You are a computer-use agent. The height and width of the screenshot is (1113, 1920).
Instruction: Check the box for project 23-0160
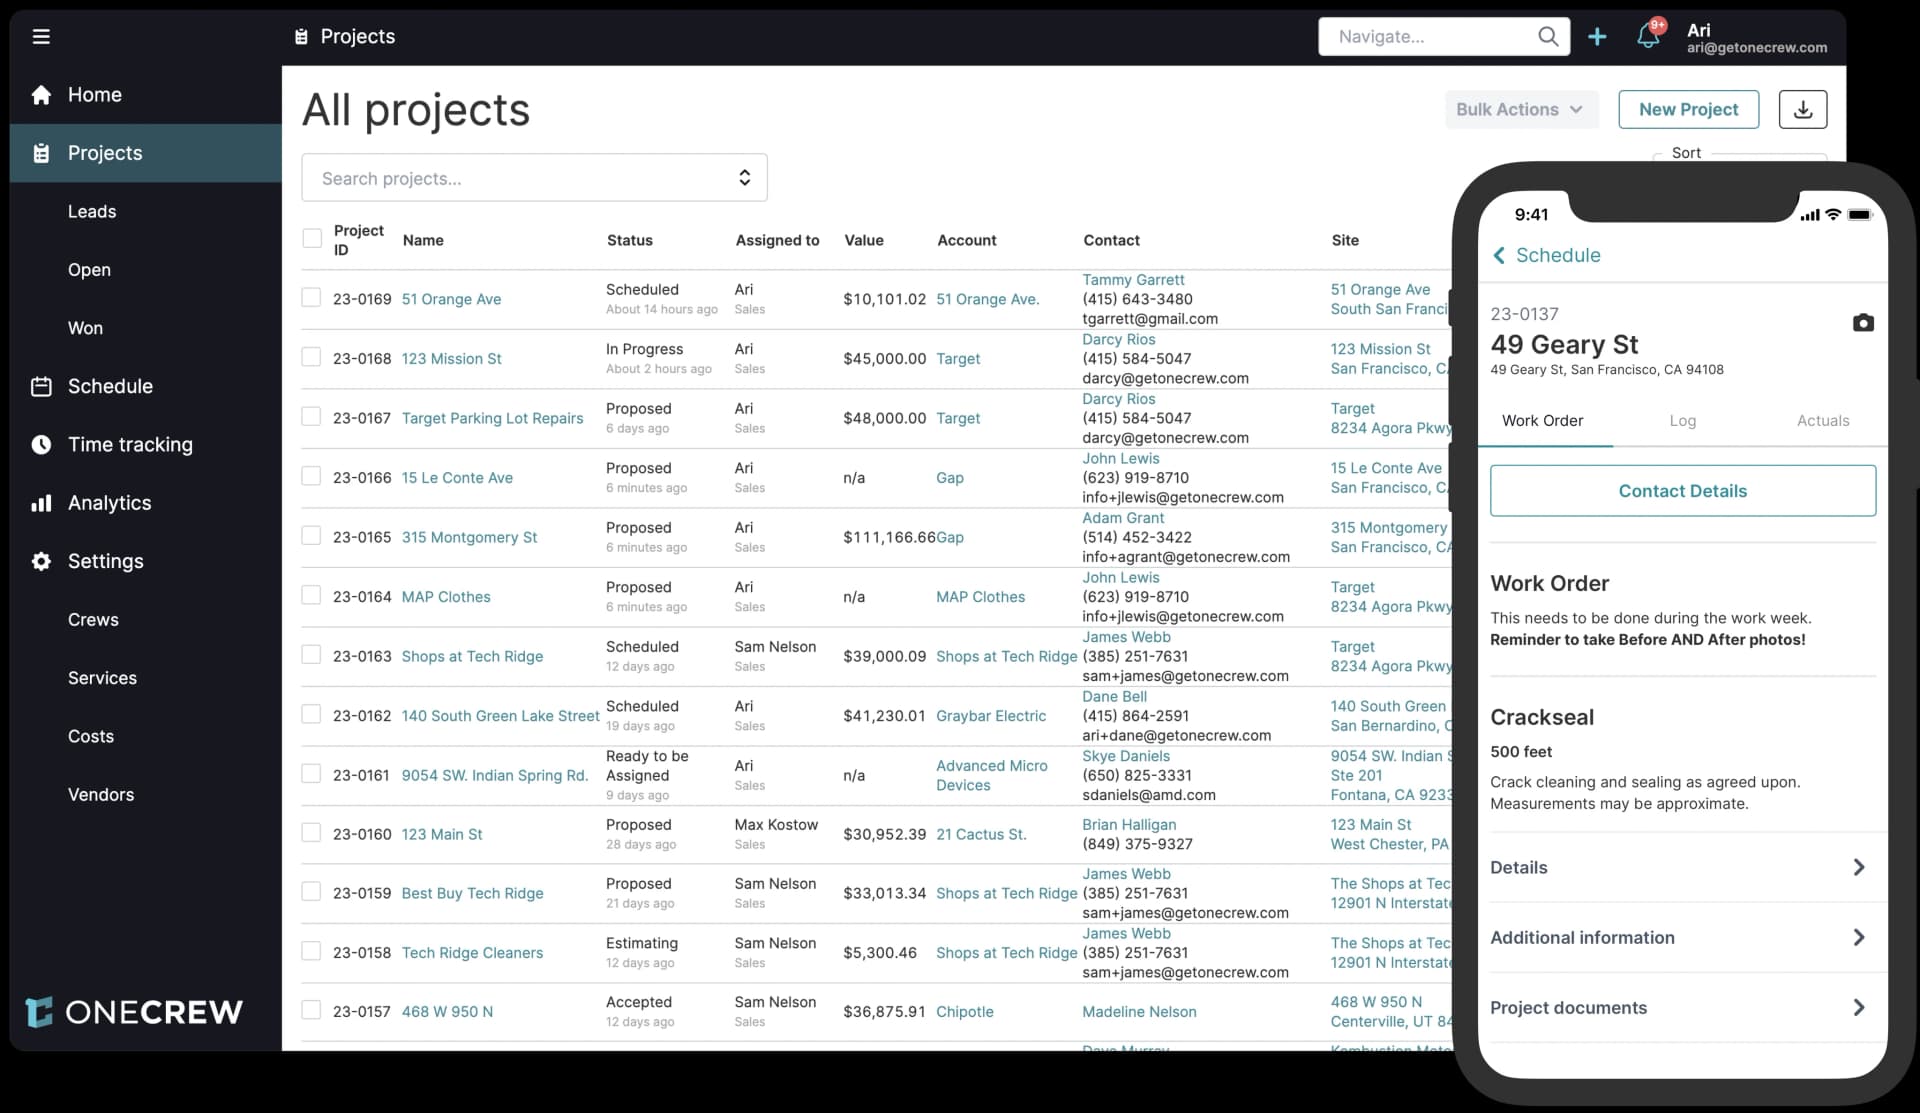[x=312, y=833]
